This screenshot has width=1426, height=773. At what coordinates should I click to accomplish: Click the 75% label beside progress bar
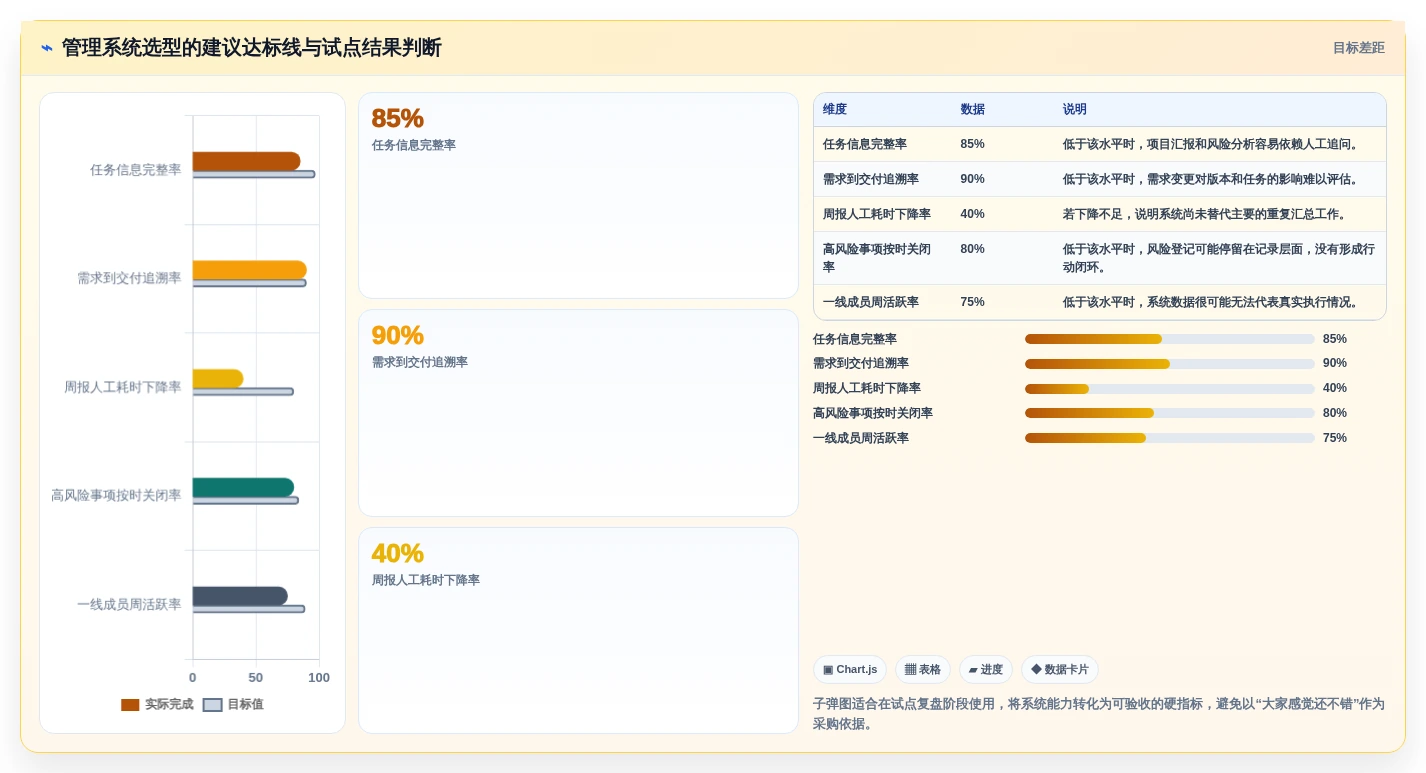click(1335, 438)
